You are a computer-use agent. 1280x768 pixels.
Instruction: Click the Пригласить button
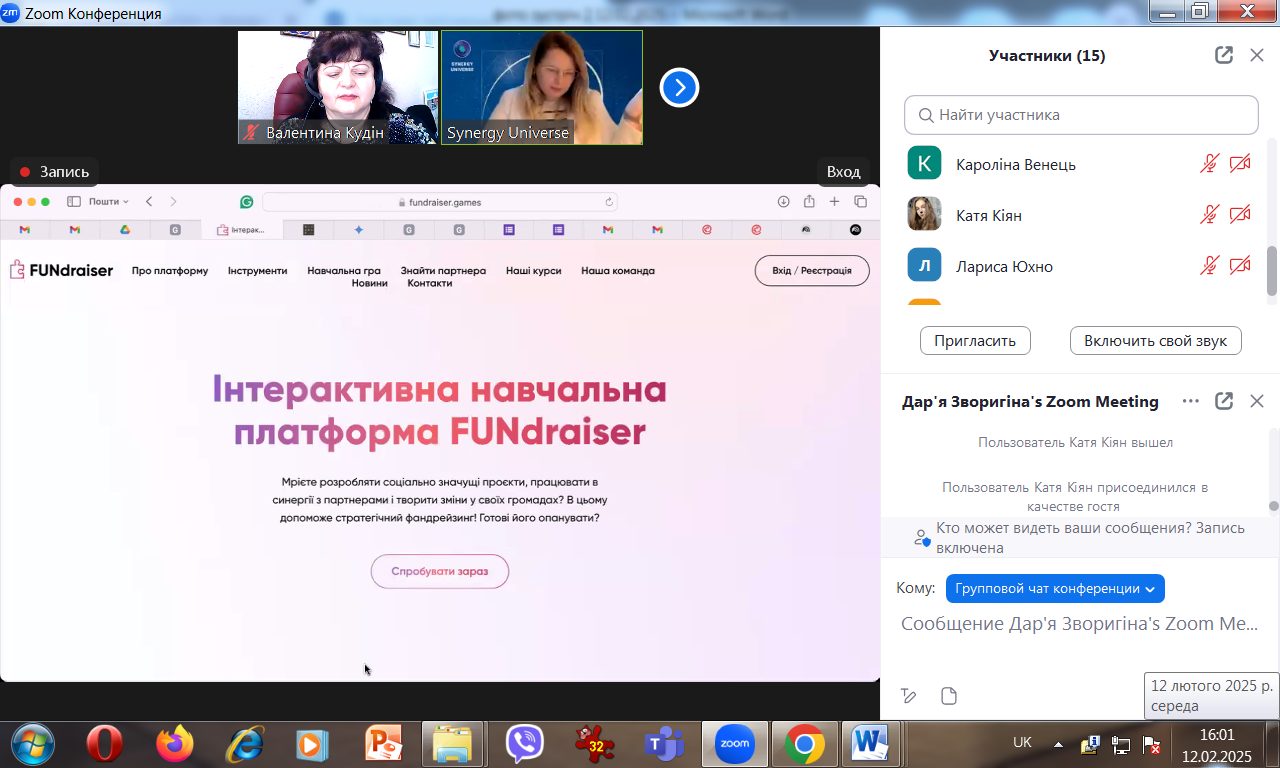(x=975, y=340)
